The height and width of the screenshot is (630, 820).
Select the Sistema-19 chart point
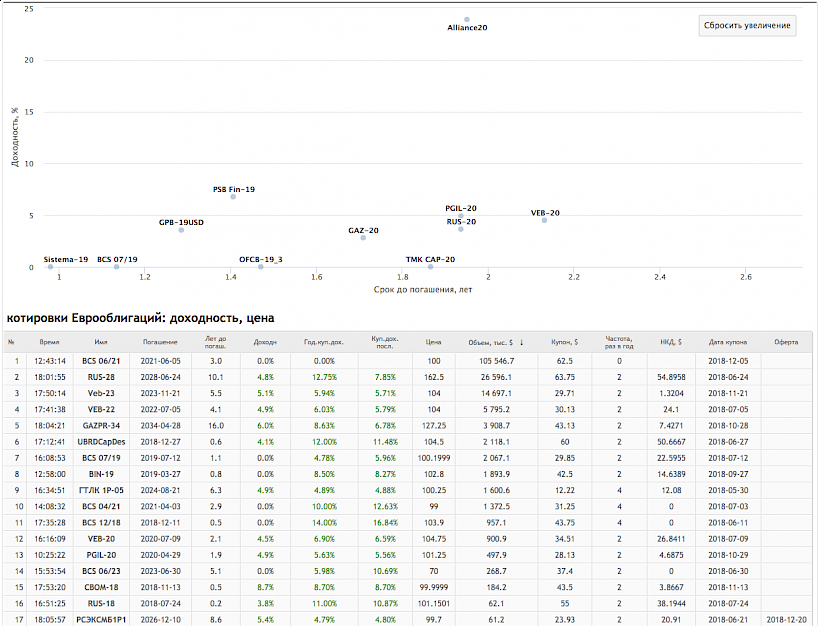tap(50, 267)
